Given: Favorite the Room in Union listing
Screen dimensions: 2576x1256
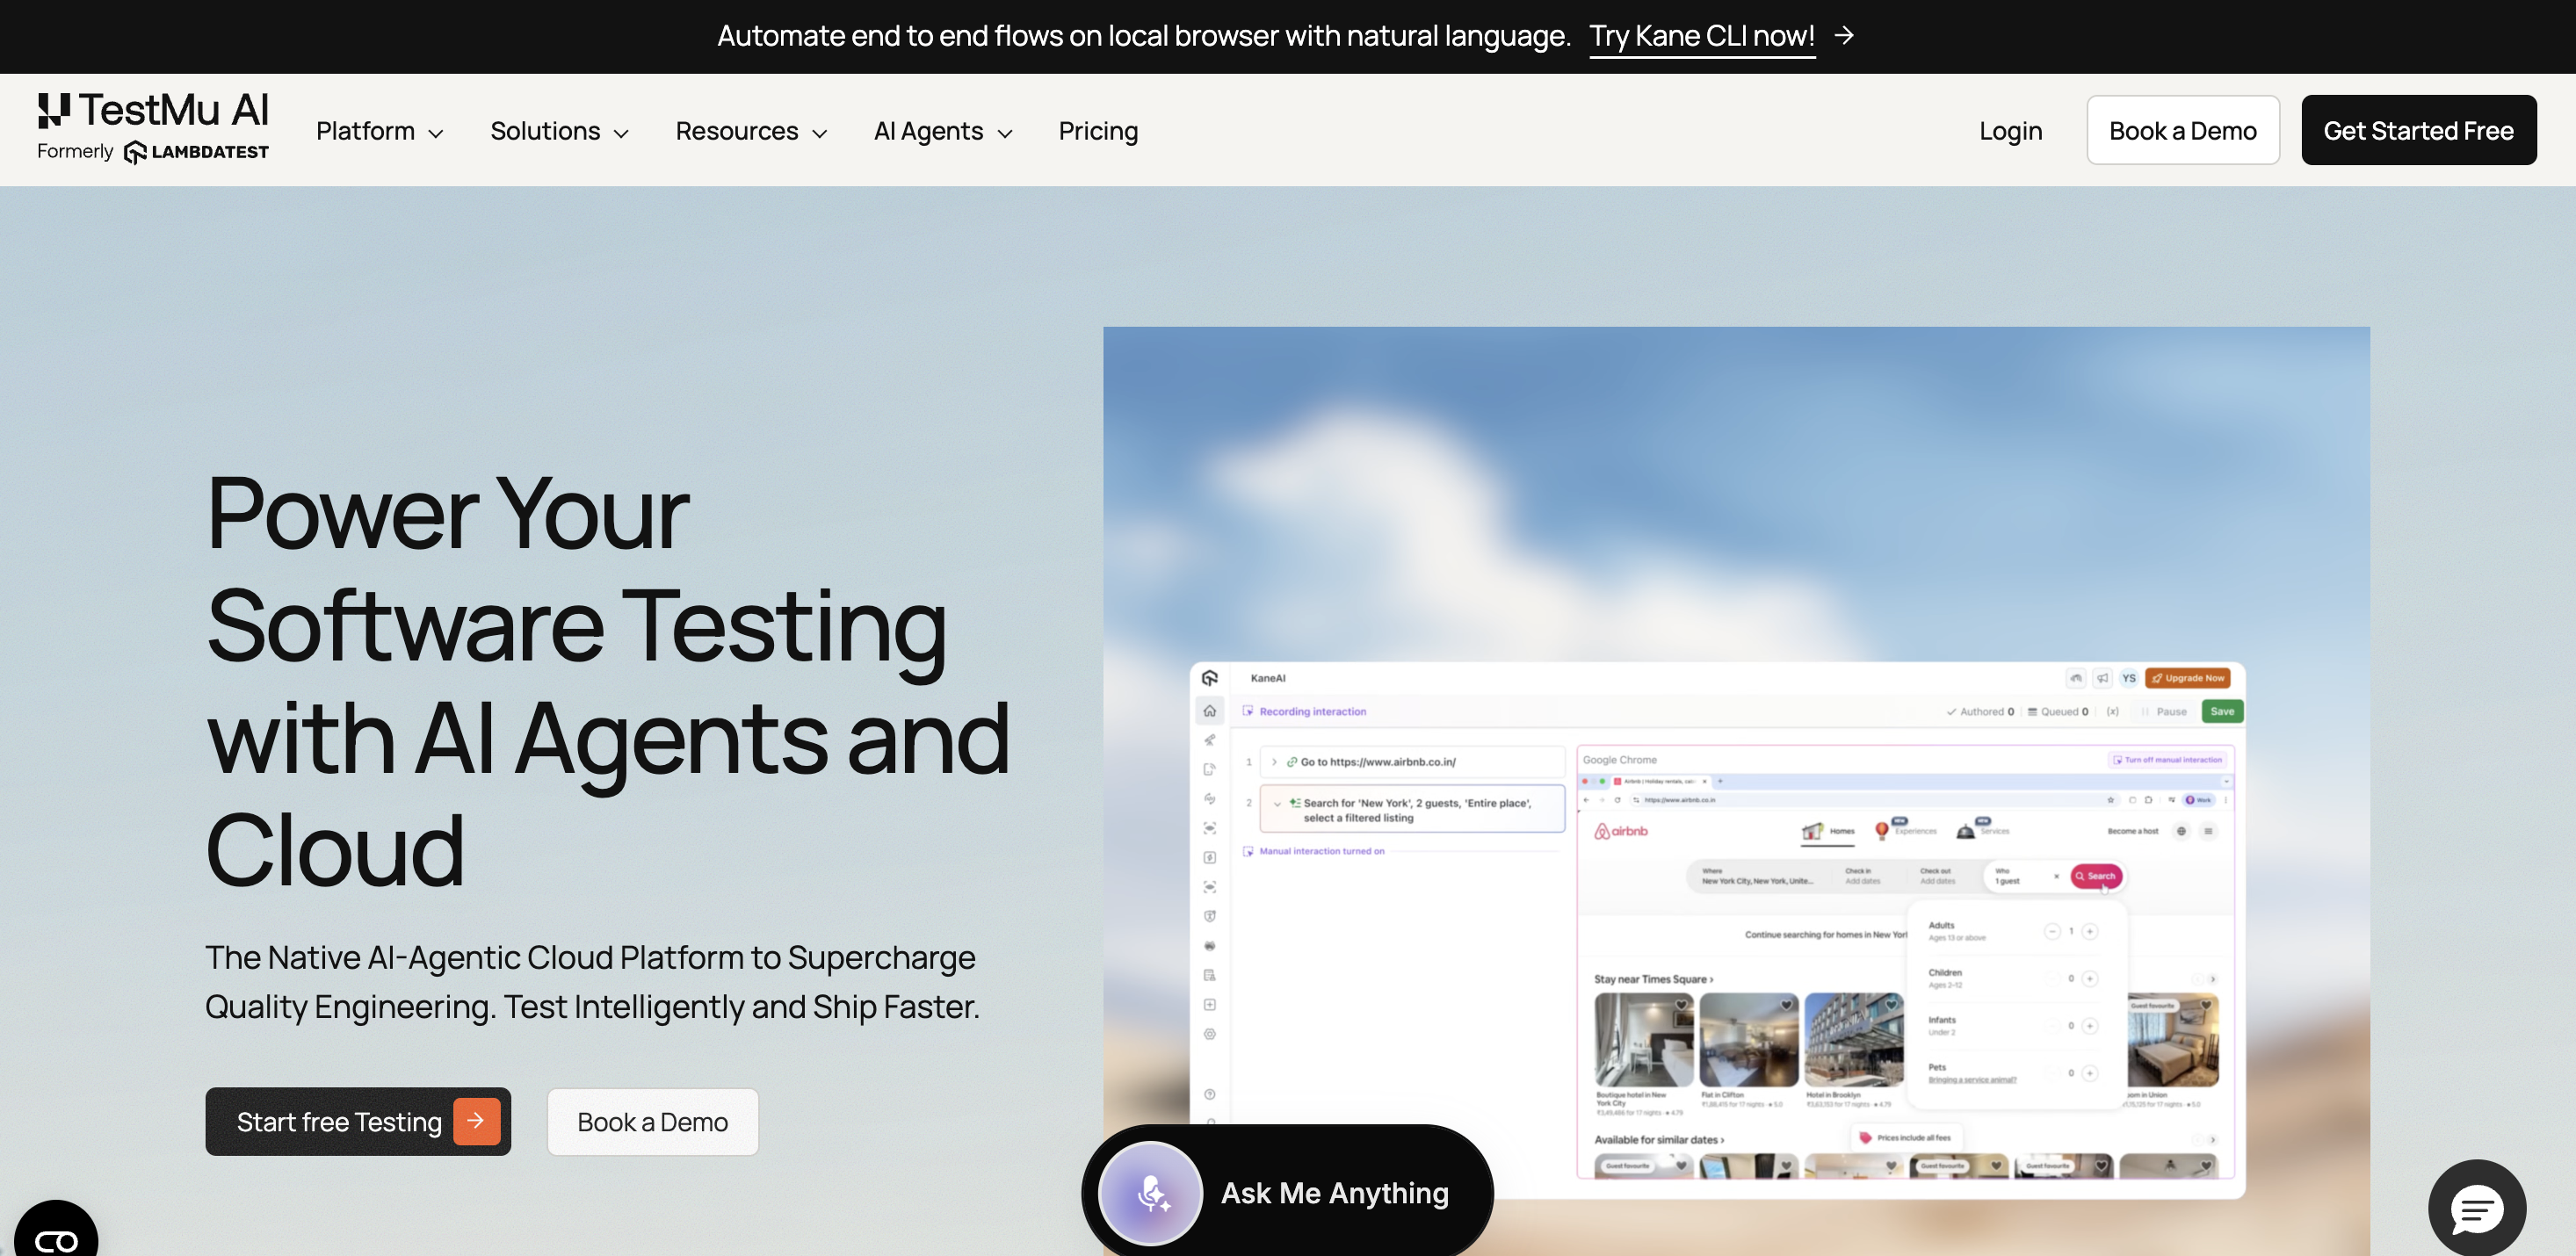Looking at the screenshot, I should [2206, 1004].
